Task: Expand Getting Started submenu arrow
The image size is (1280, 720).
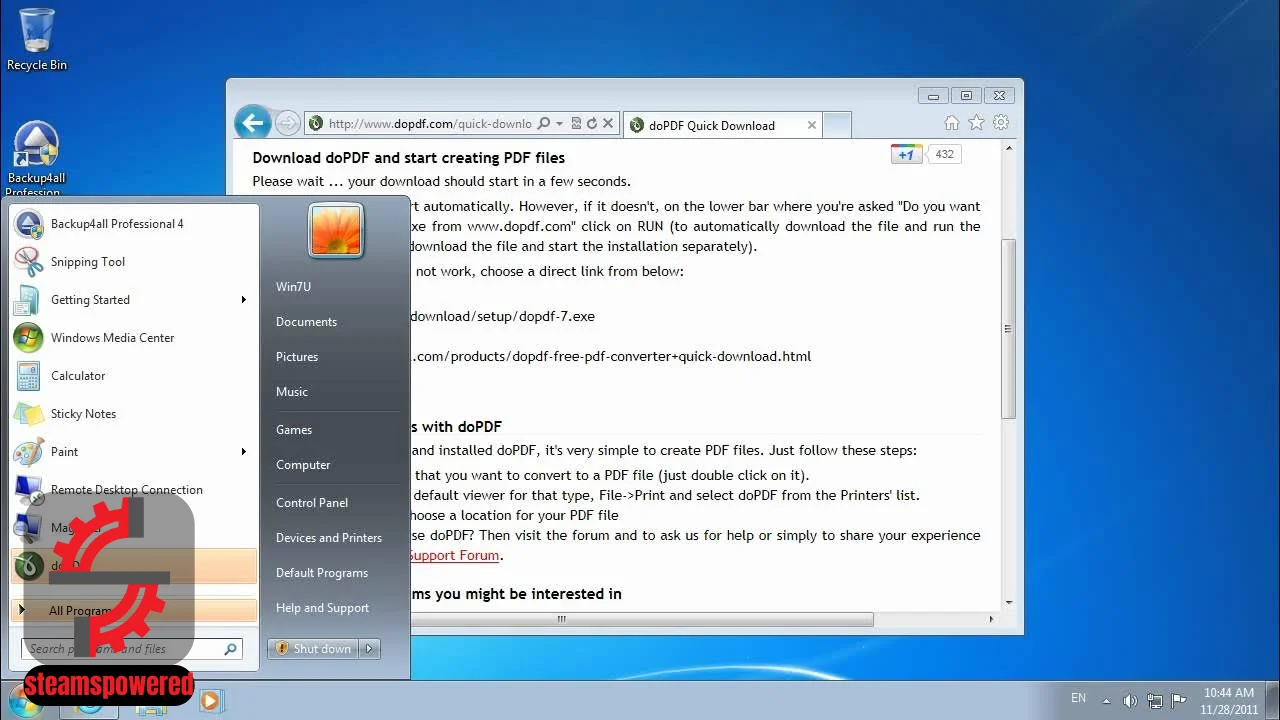Action: click(243, 300)
